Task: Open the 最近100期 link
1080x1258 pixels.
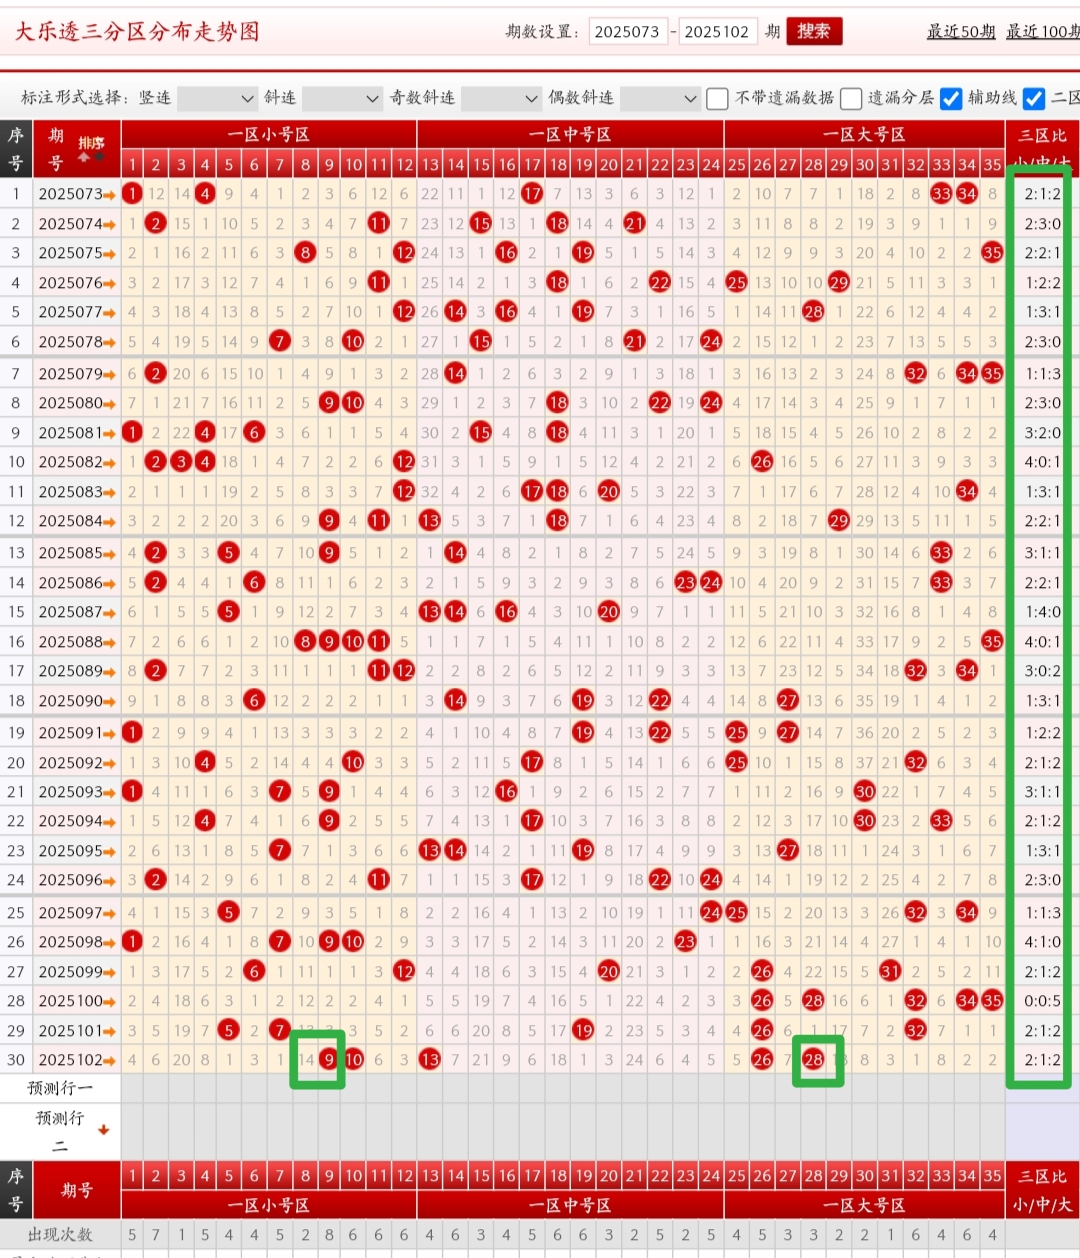Action: point(1042,31)
